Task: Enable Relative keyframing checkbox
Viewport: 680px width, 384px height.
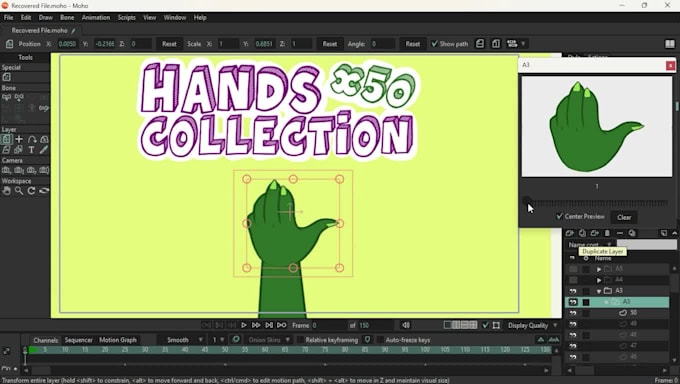Action: tap(300, 340)
